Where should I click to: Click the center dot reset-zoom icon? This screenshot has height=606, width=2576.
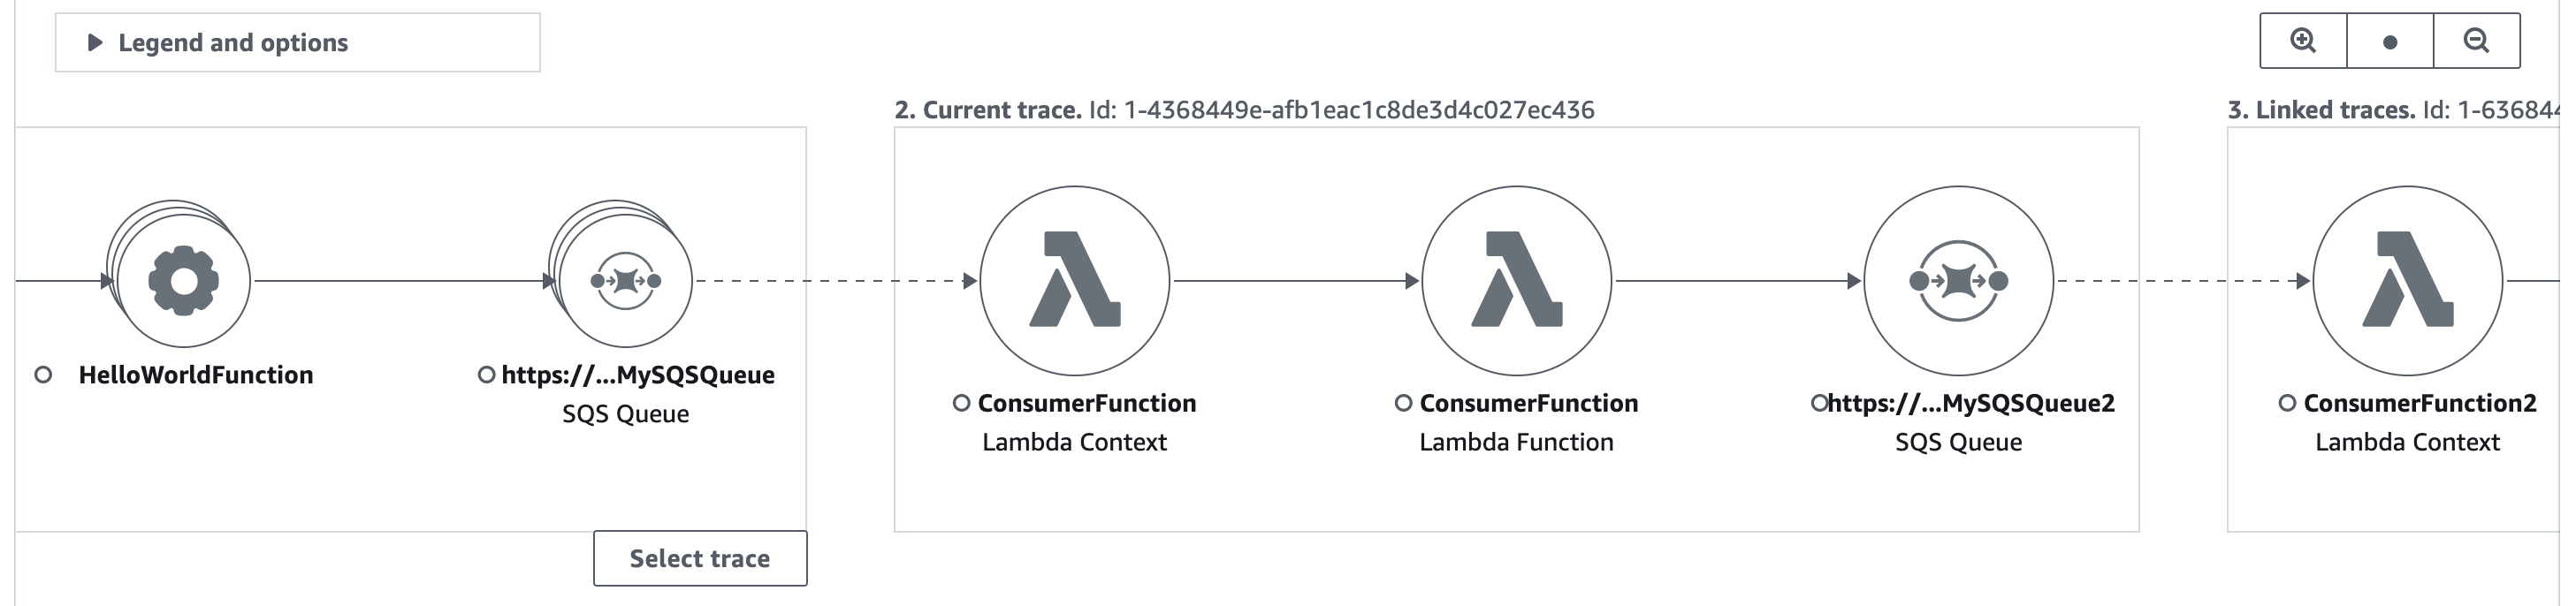2391,42
